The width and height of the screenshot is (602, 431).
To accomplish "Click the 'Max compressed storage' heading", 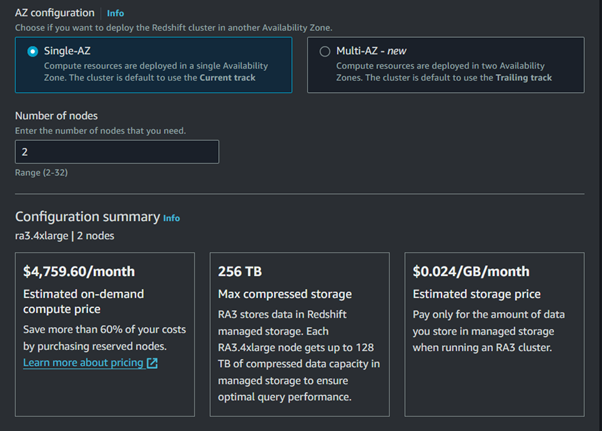I will [285, 294].
